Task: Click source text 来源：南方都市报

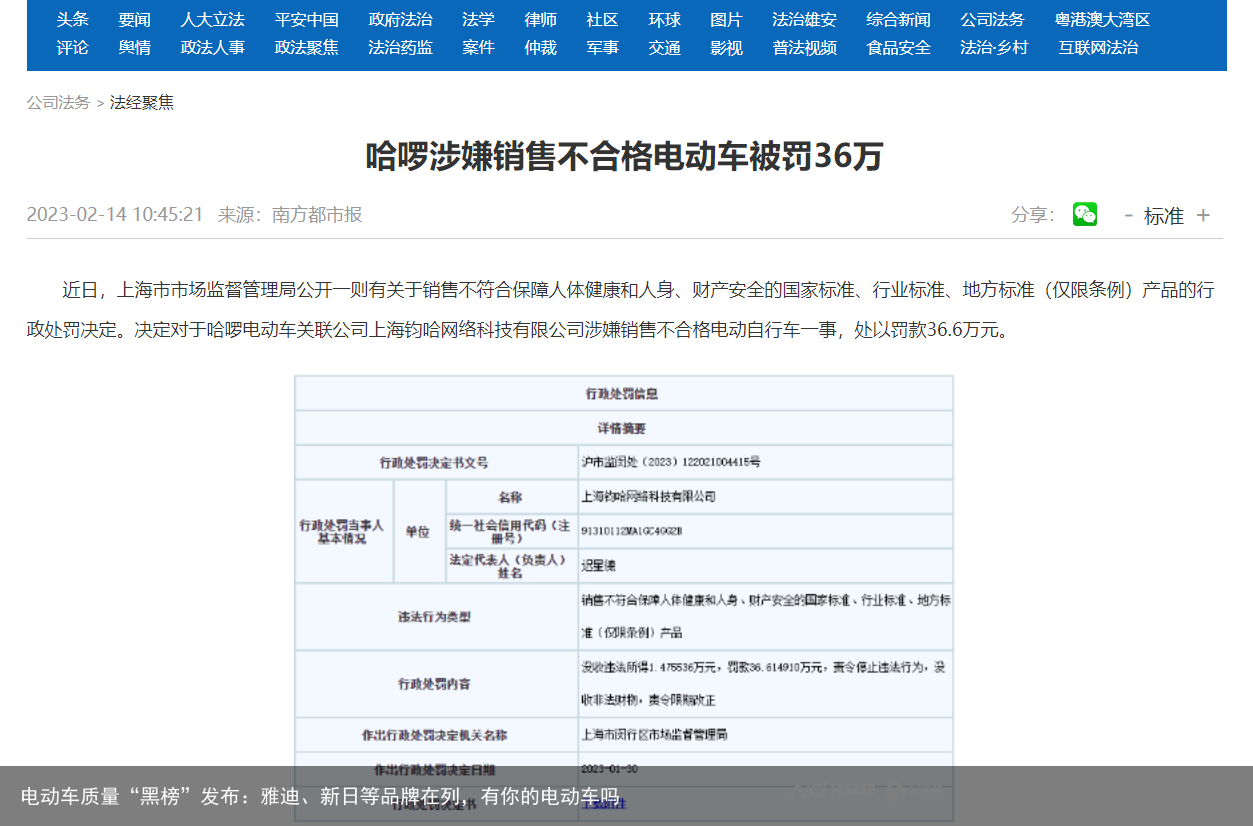Action: 290,214
